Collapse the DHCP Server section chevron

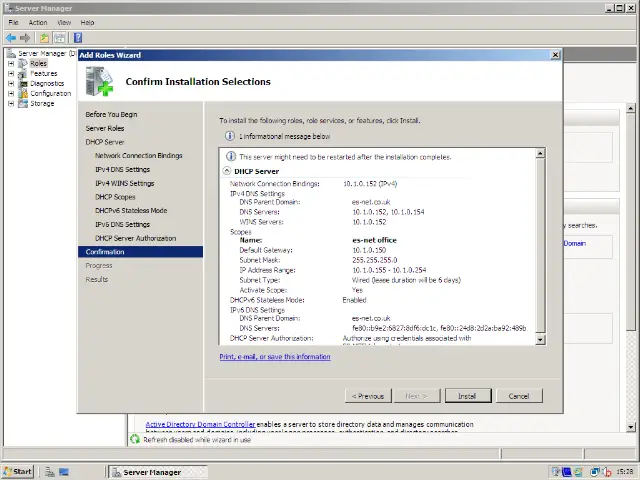coord(227,171)
